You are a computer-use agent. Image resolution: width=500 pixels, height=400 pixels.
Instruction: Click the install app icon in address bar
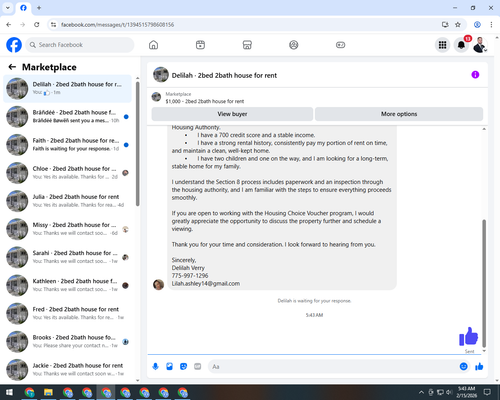(445, 25)
